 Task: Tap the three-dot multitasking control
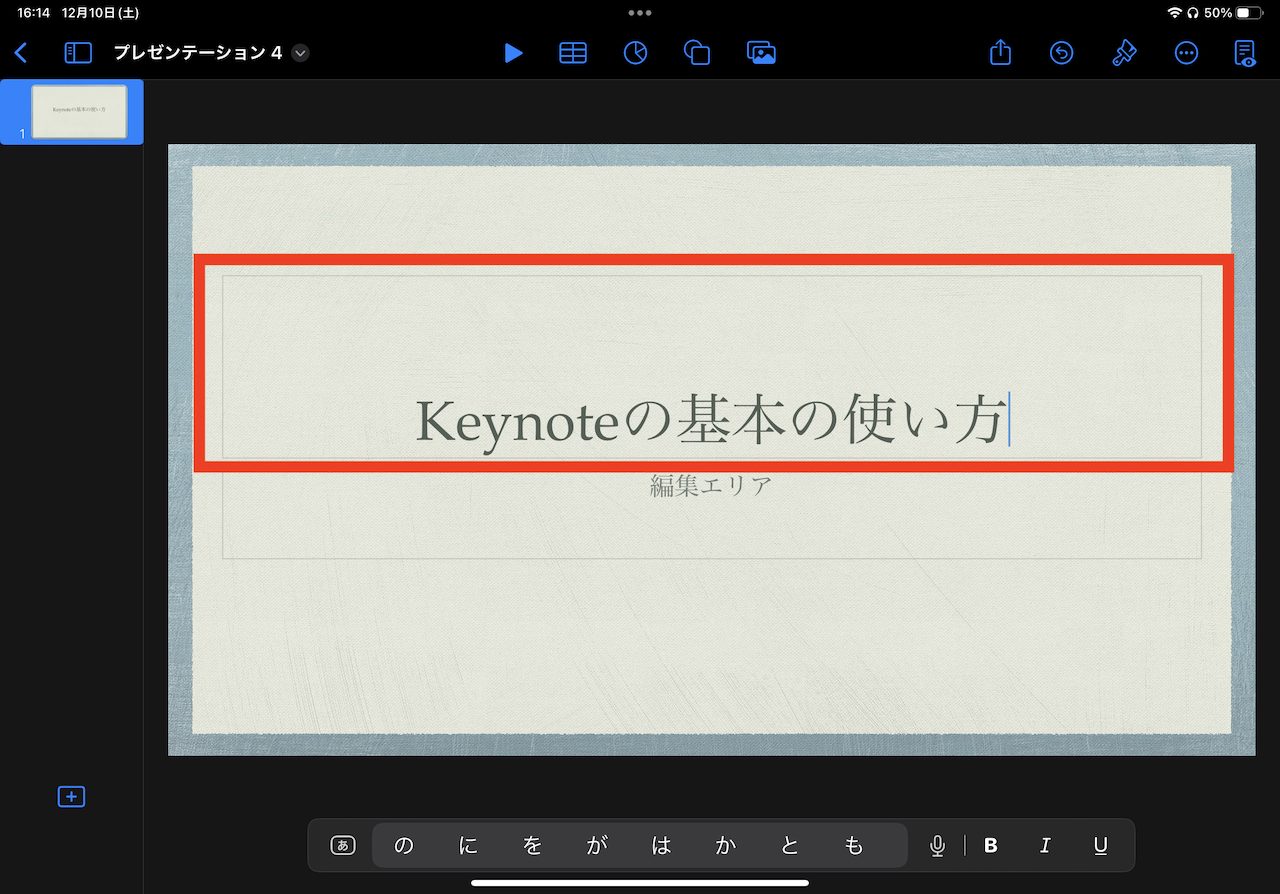pyautogui.click(x=640, y=13)
